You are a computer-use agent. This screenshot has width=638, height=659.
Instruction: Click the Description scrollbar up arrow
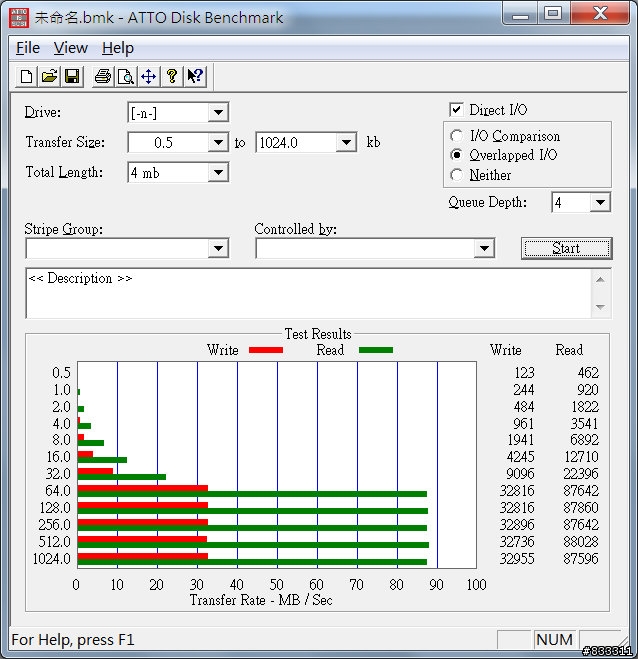coord(601,280)
